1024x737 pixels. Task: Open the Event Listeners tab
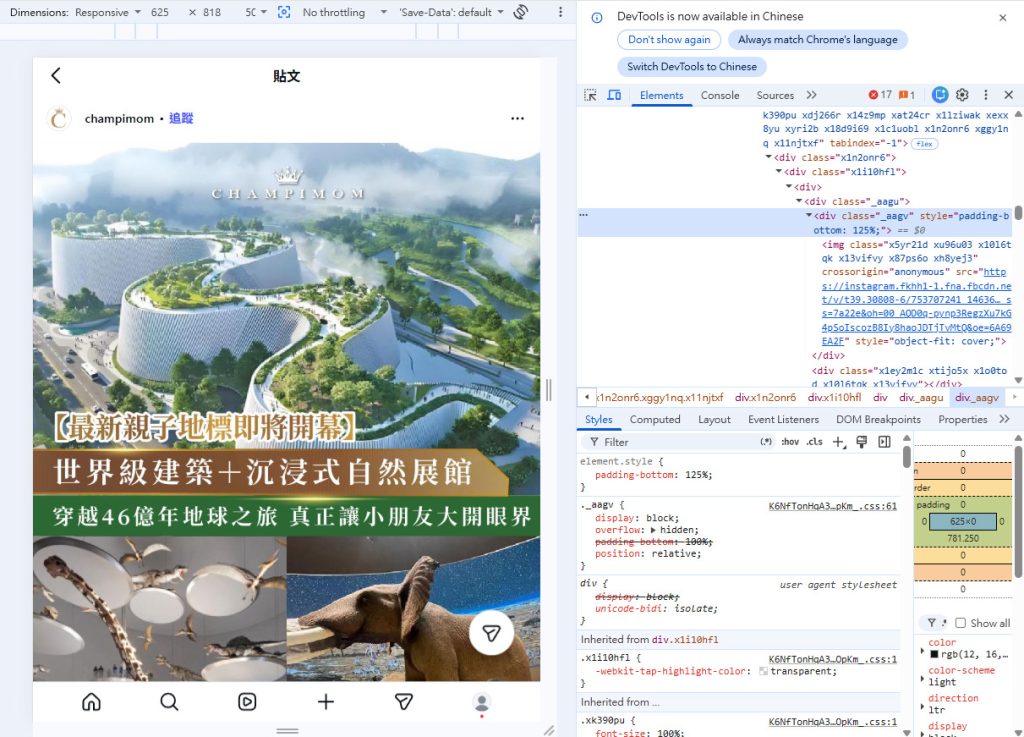[783, 419]
